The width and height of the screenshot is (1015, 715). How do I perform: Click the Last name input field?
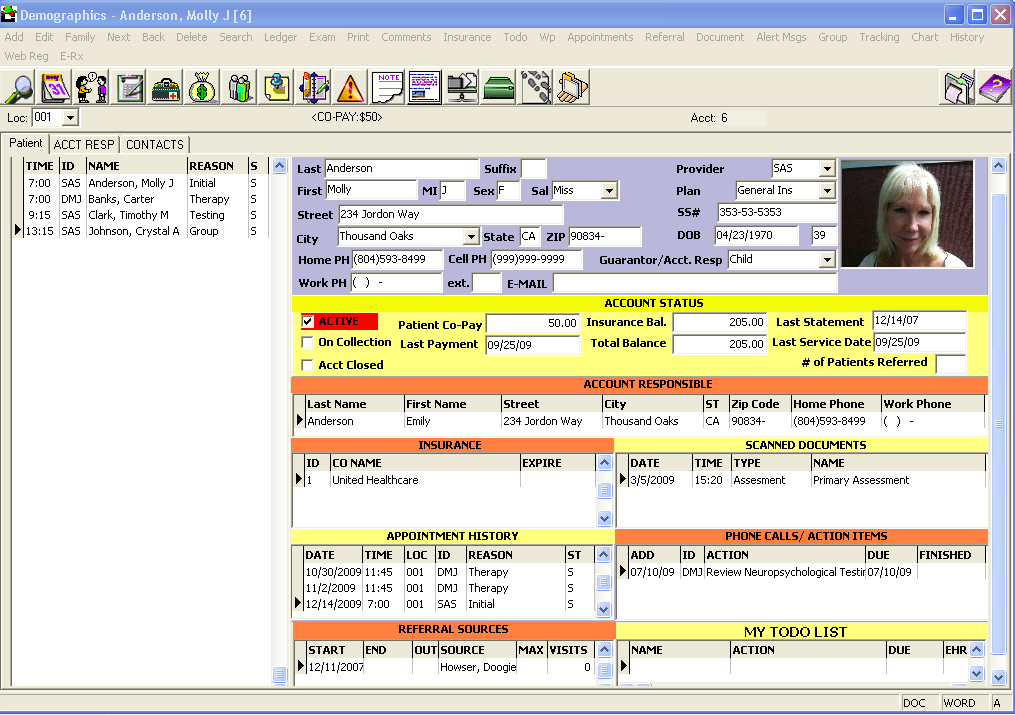[x=401, y=168]
